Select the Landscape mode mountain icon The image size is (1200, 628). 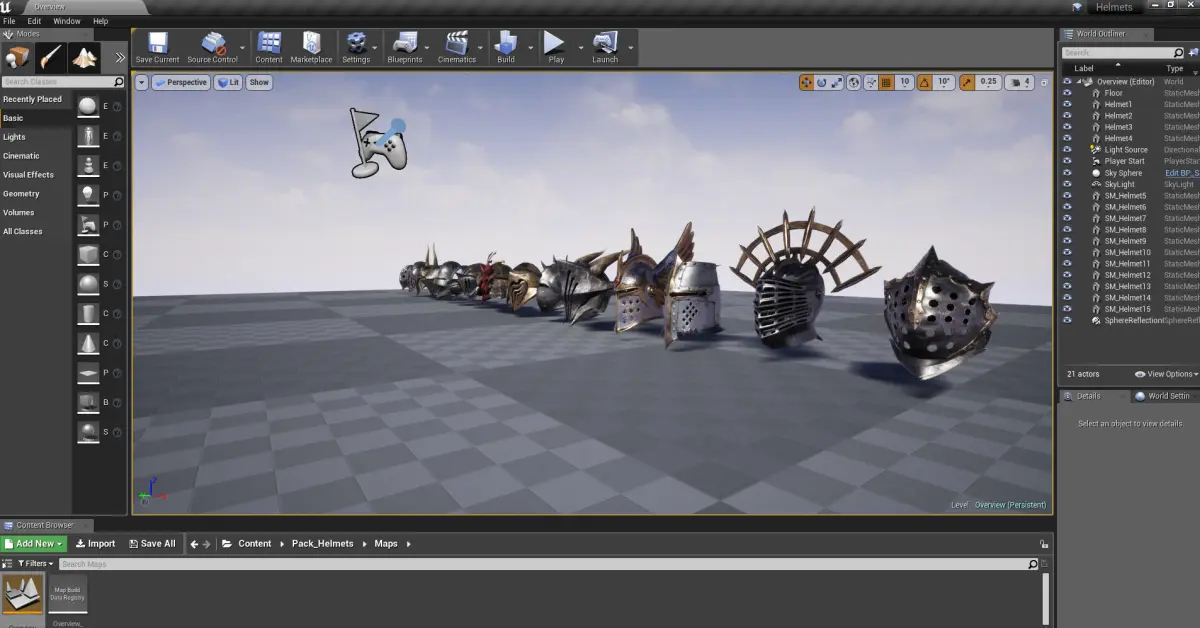tap(84, 58)
